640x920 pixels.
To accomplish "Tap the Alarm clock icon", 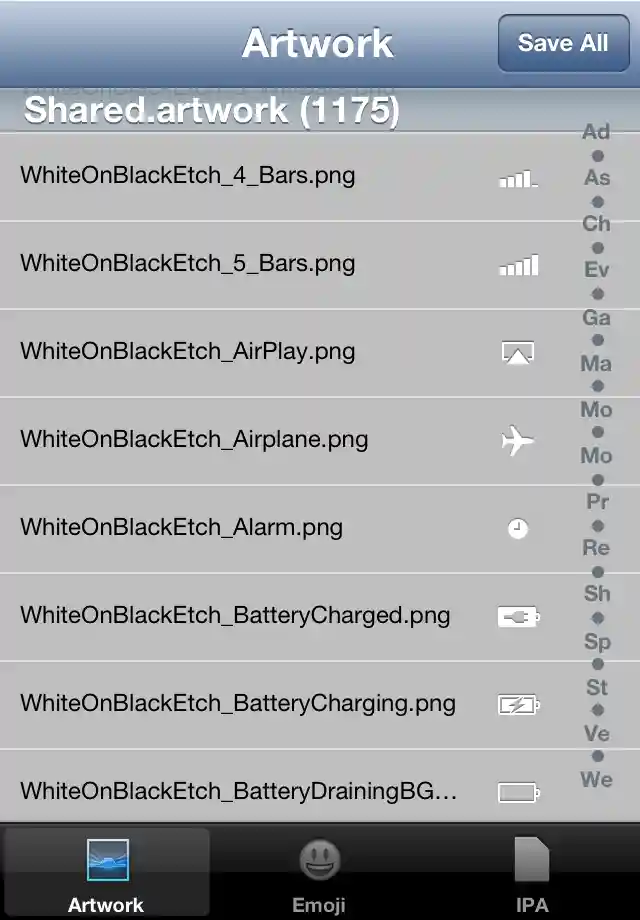I will click(517, 529).
